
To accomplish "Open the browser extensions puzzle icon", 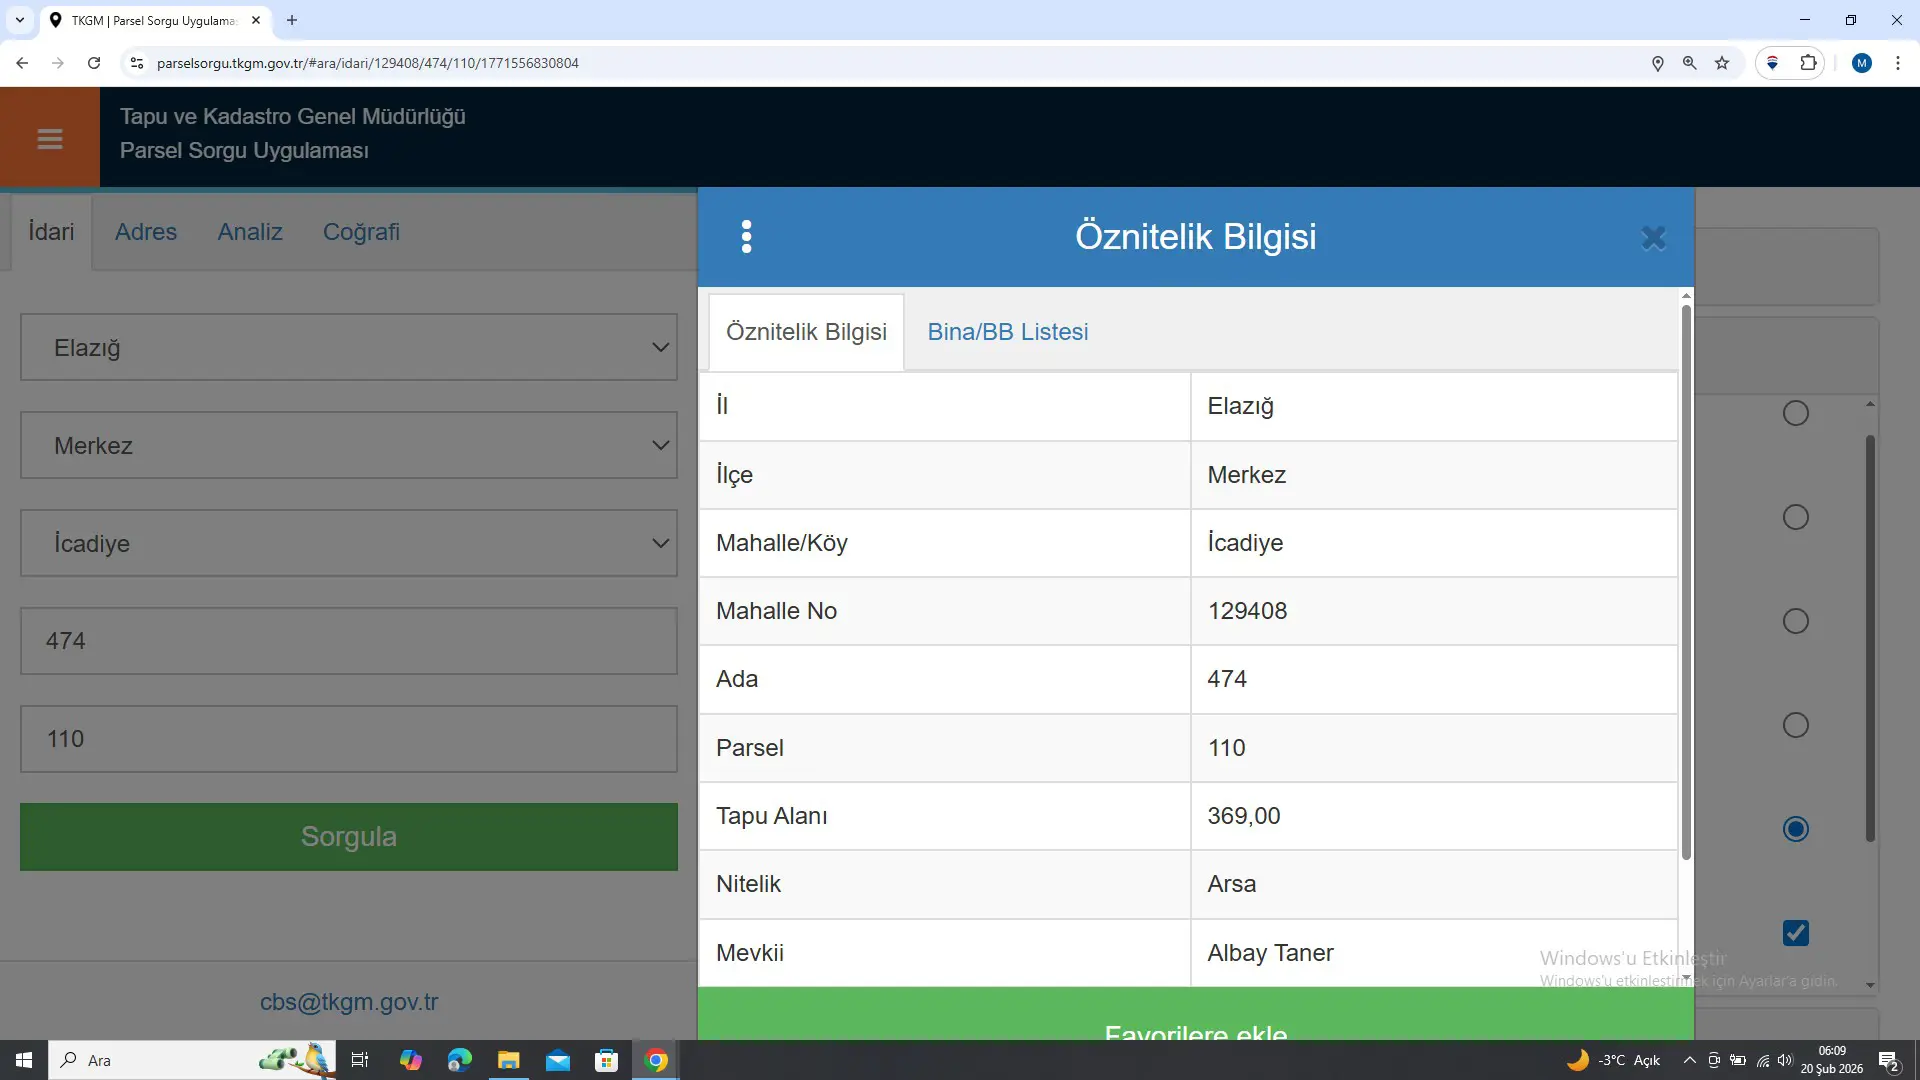I will coord(1808,63).
